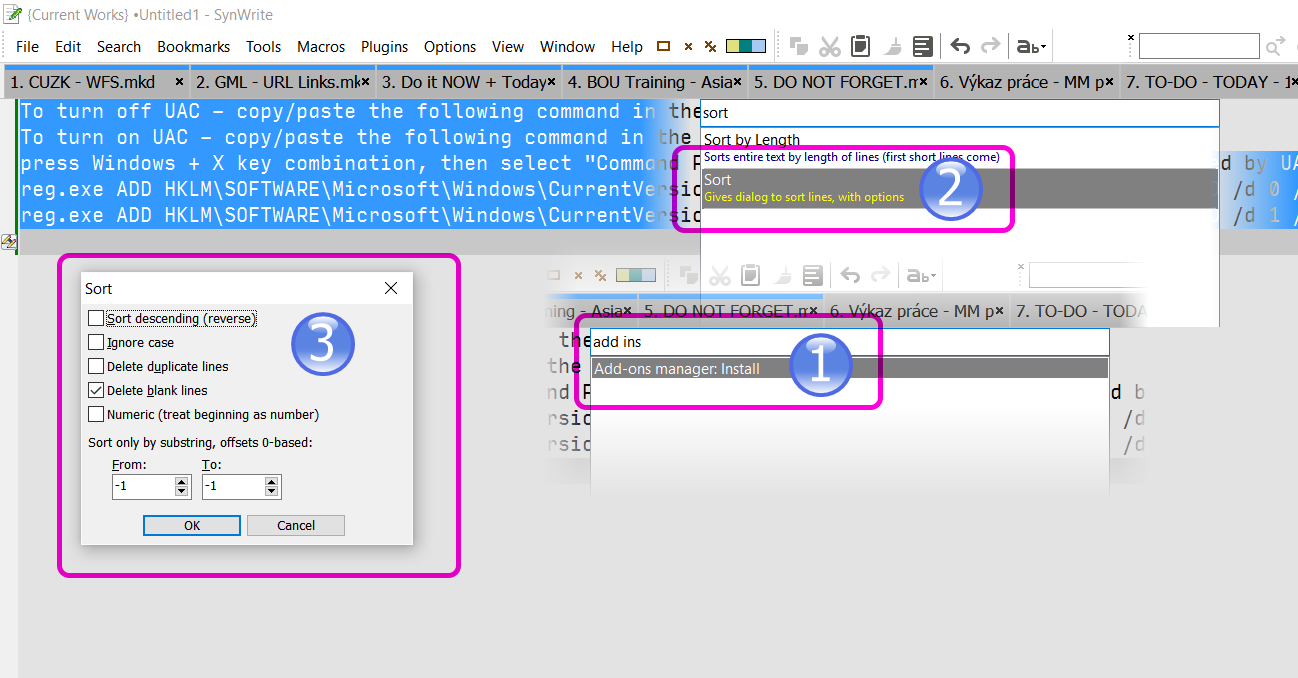The height and width of the screenshot is (678, 1298).
Task: Click the Paste clipboard icon
Action: pyautogui.click(x=860, y=46)
